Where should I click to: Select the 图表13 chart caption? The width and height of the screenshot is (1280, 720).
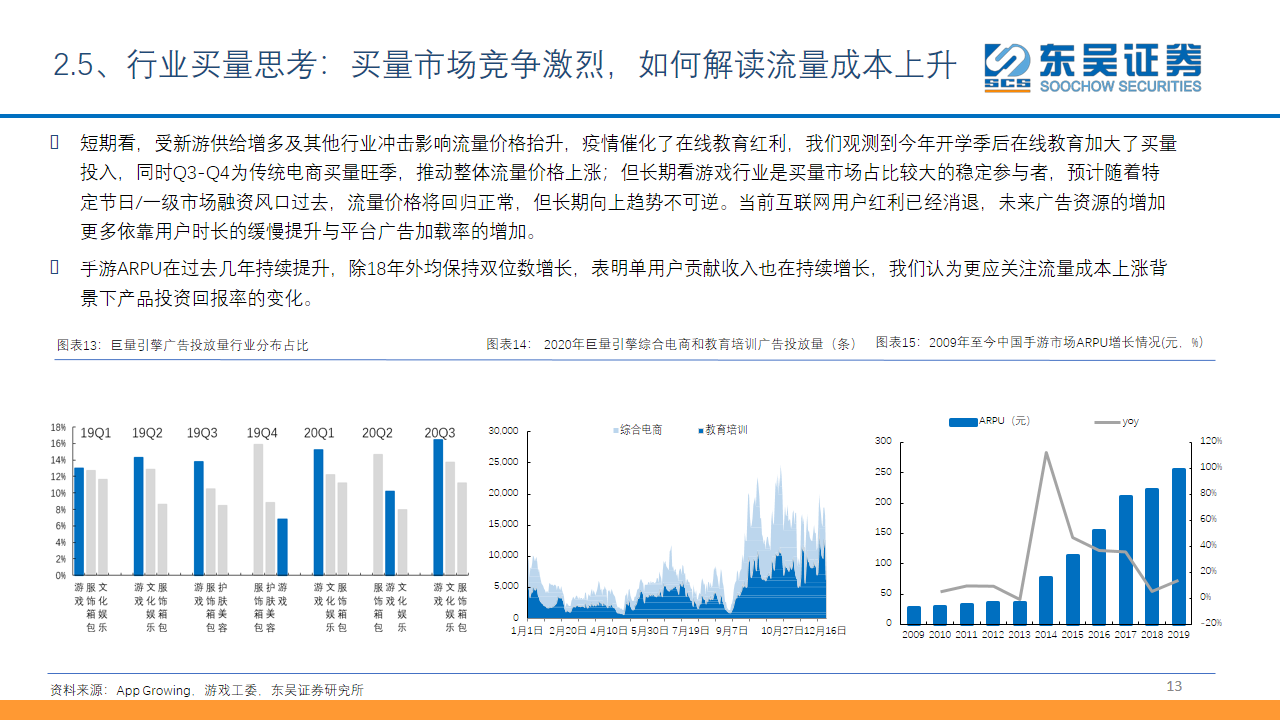183,345
